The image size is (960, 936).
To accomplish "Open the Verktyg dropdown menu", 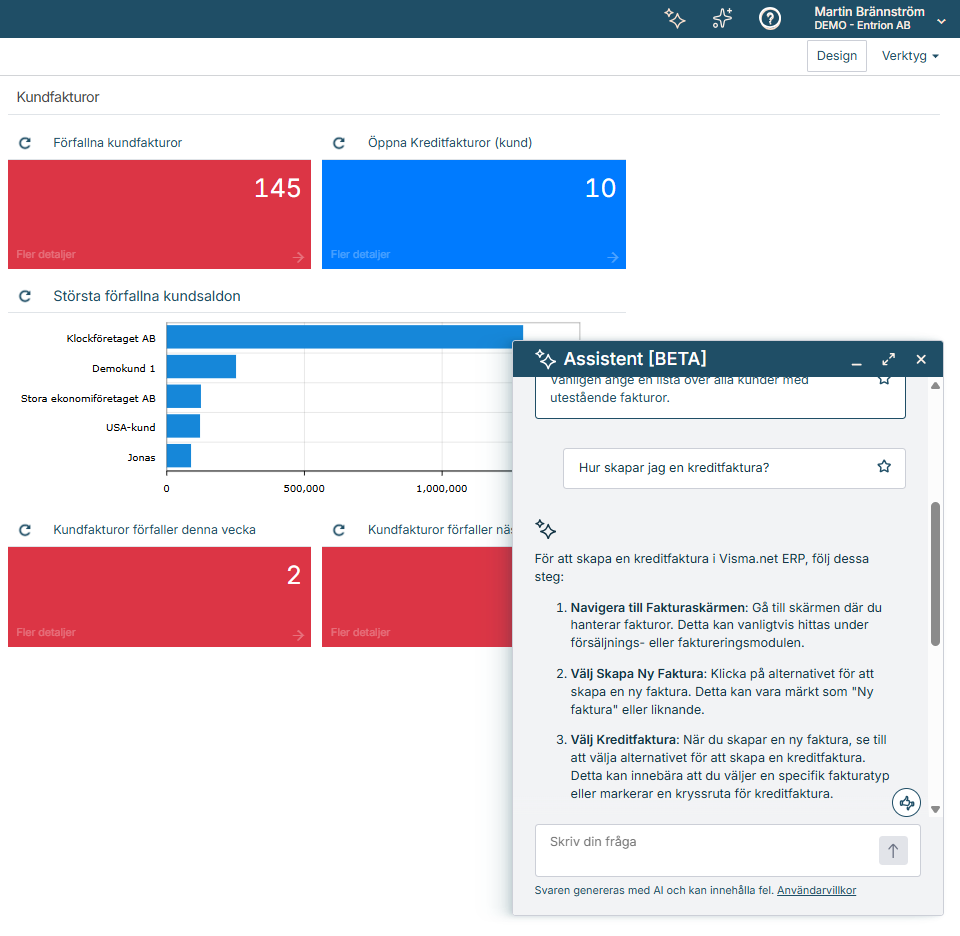I will (x=910, y=56).
